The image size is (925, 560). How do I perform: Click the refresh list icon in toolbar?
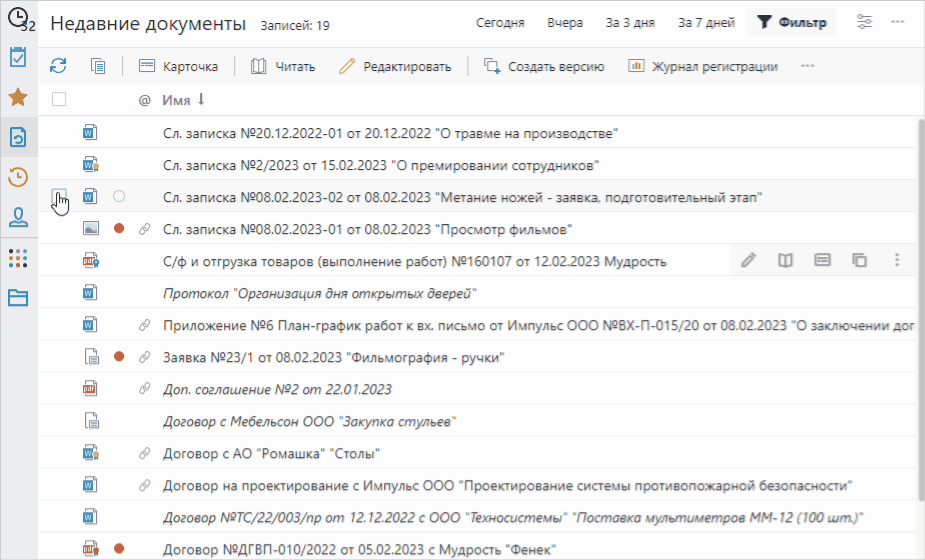[59, 67]
